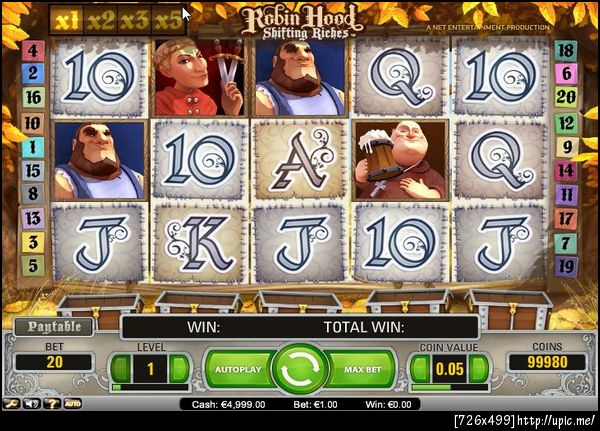The width and height of the screenshot is (600, 431).
Task: Click the green circular spin button
Action: 300,369
